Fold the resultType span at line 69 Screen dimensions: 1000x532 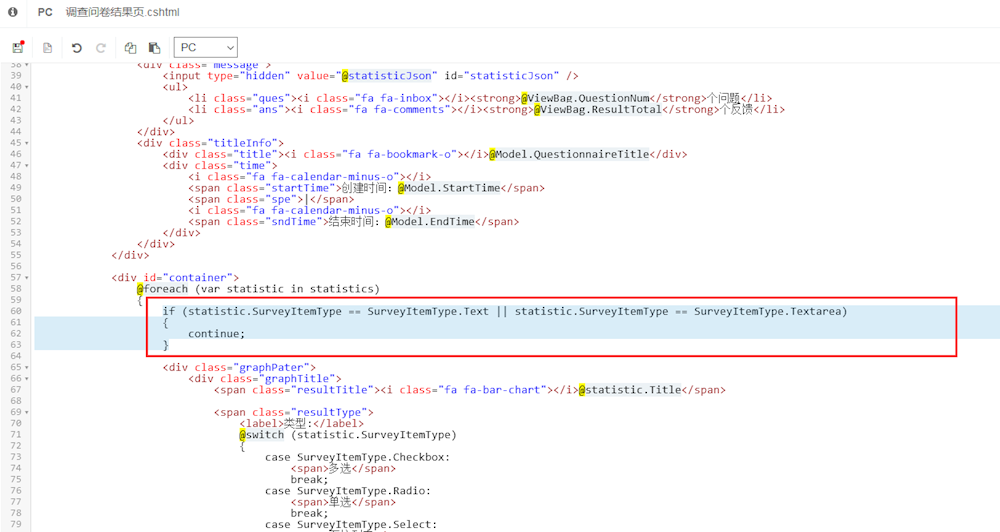(27, 413)
